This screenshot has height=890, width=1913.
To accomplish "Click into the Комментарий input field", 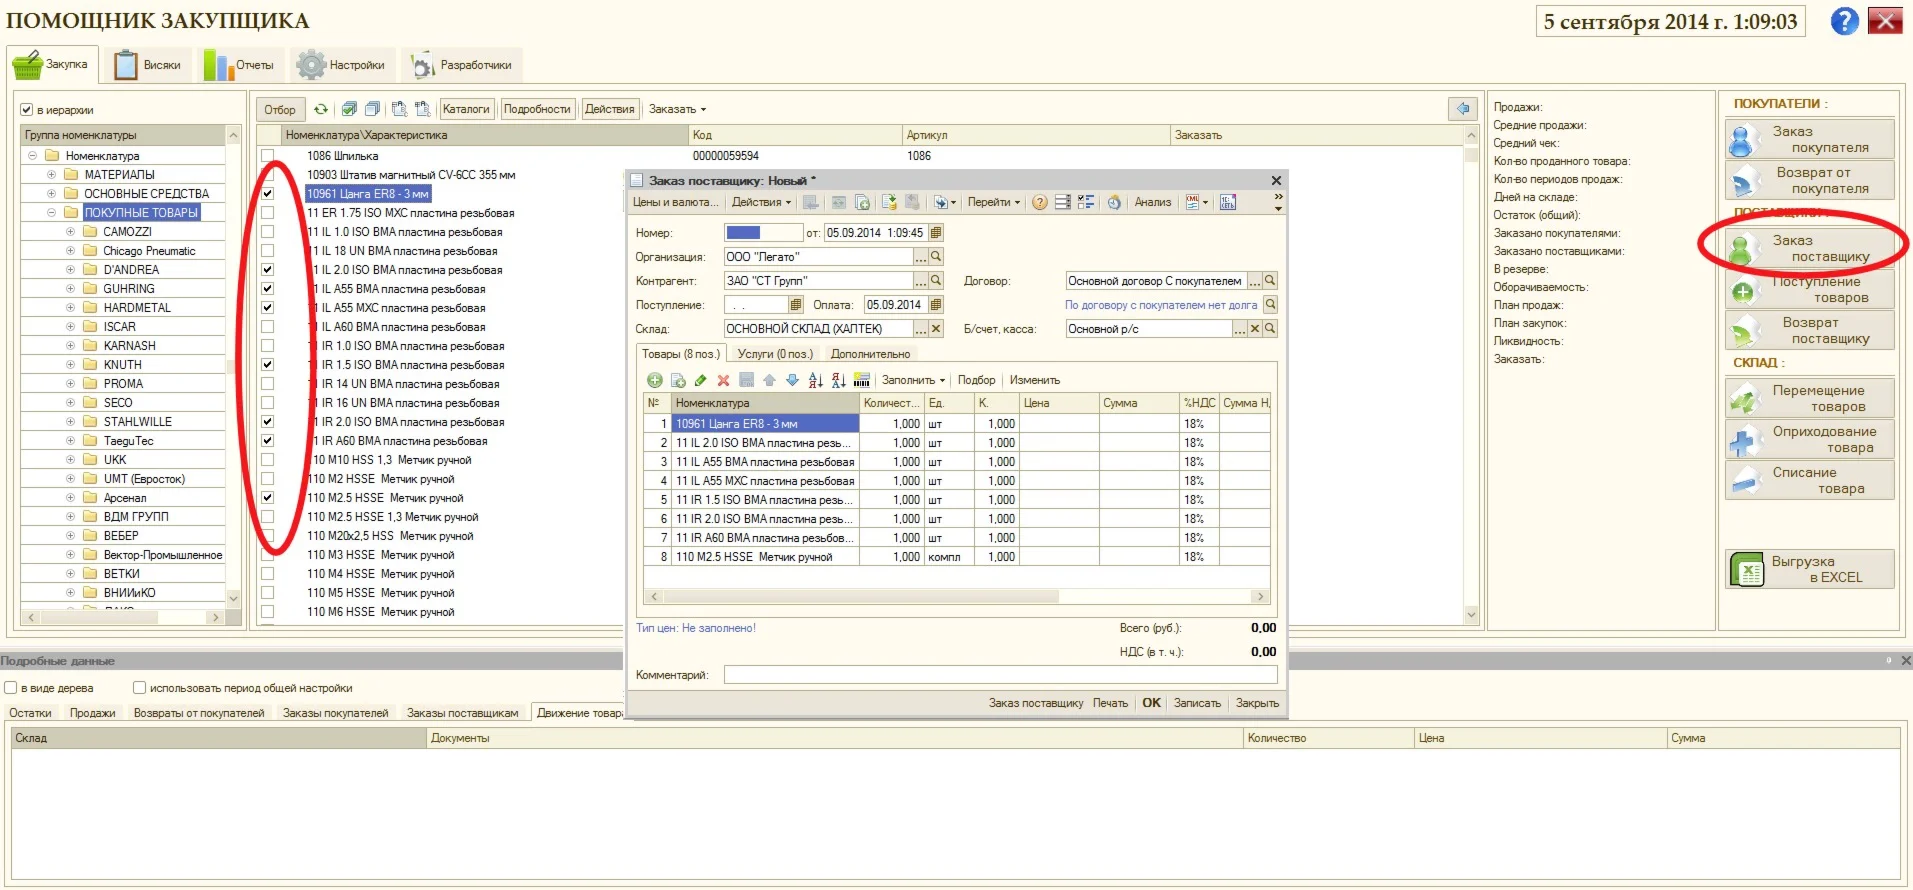I will 1000,675.
